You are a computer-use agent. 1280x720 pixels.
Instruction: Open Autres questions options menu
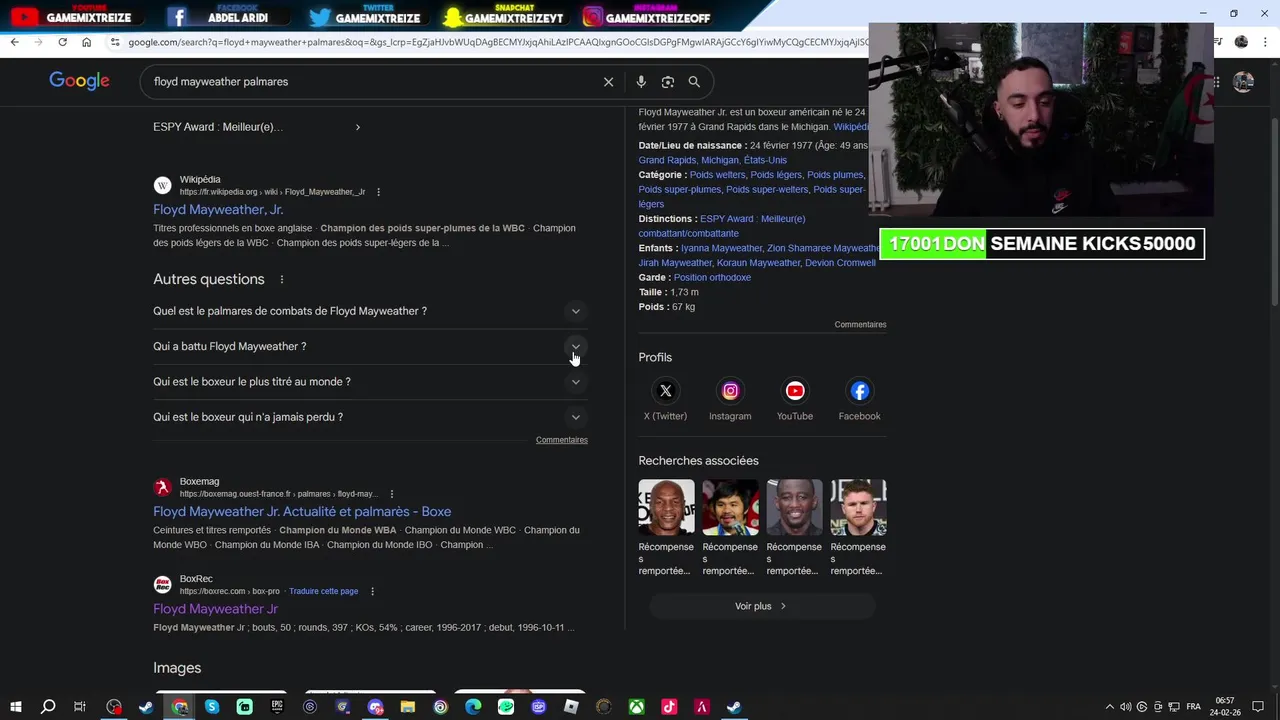(x=282, y=280)
